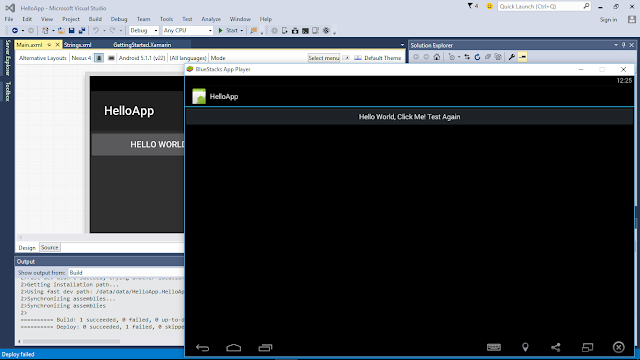Tap the Hello World, Click Me! Test Again button
The image size is (640, 360).
pyautogui.click(x=409, y=117)
